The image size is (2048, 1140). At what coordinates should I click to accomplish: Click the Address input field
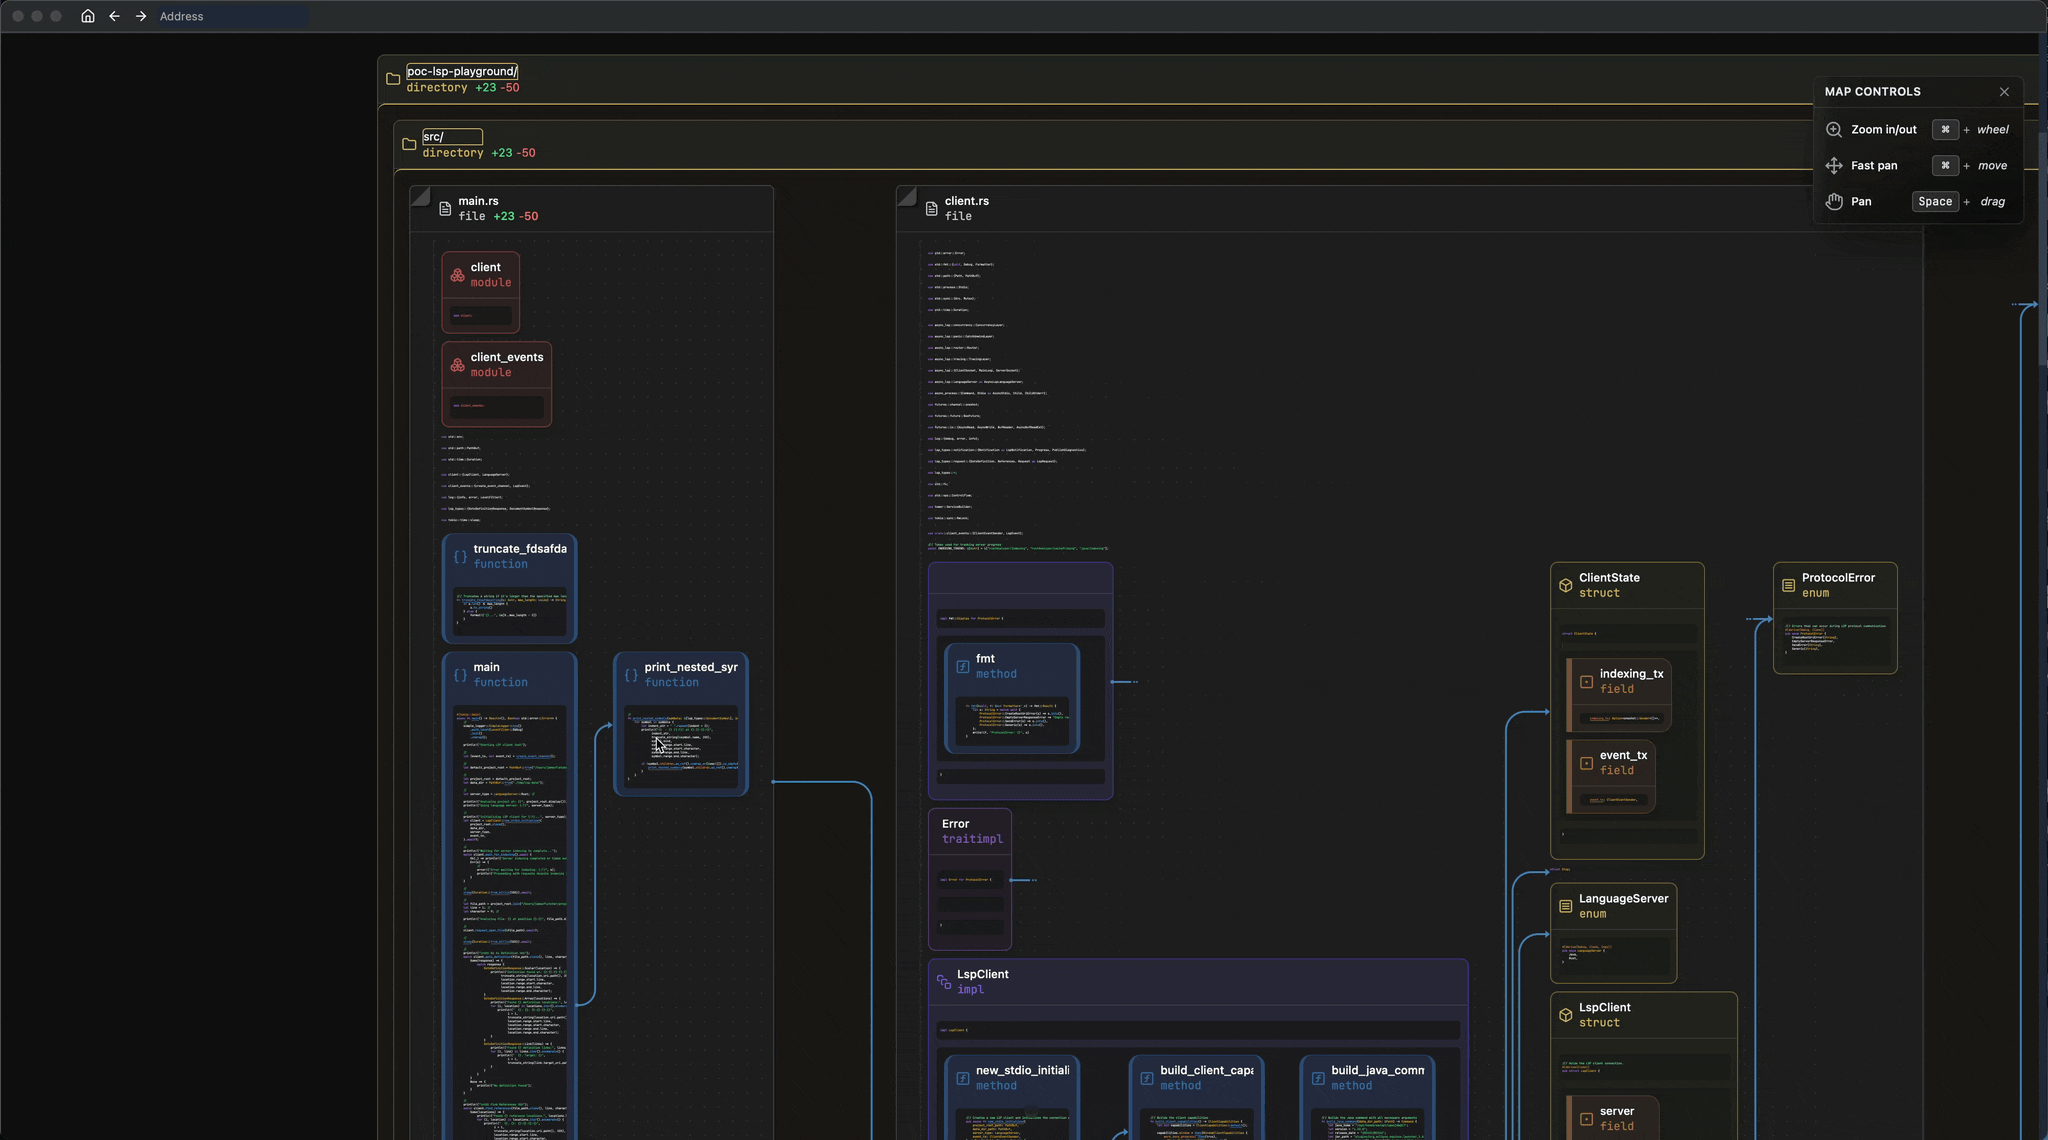[x=232, y=16]
